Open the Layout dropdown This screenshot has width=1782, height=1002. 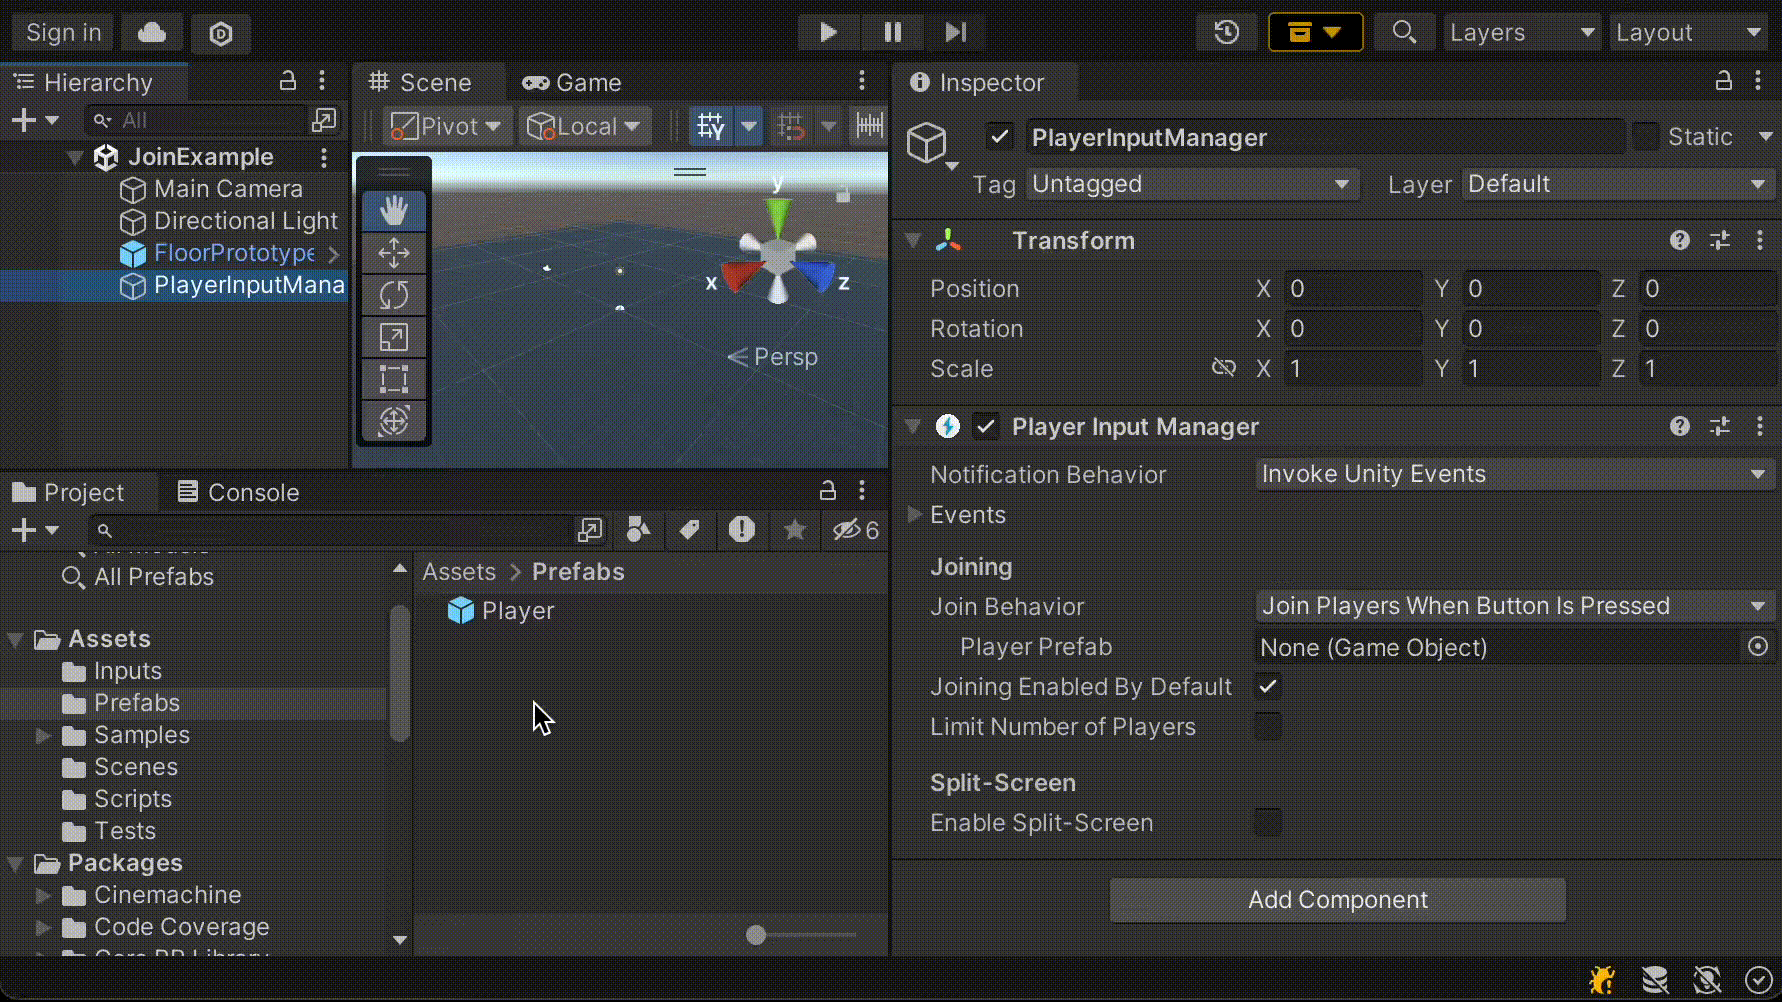coord(1688,32)
